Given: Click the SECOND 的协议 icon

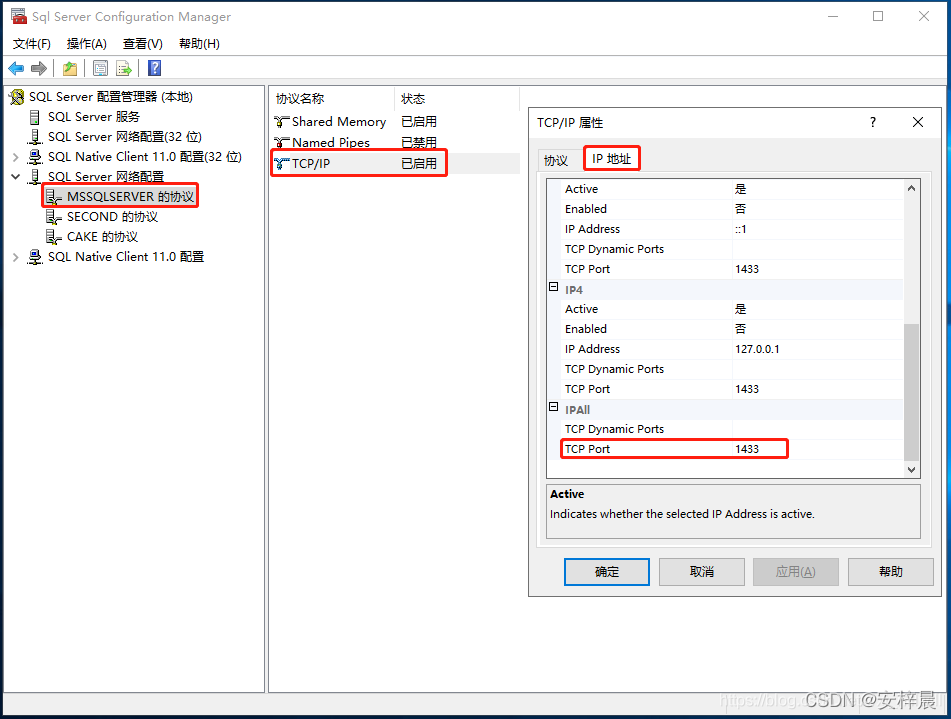Looking at the screenshot, I should (x=54, y=217).
